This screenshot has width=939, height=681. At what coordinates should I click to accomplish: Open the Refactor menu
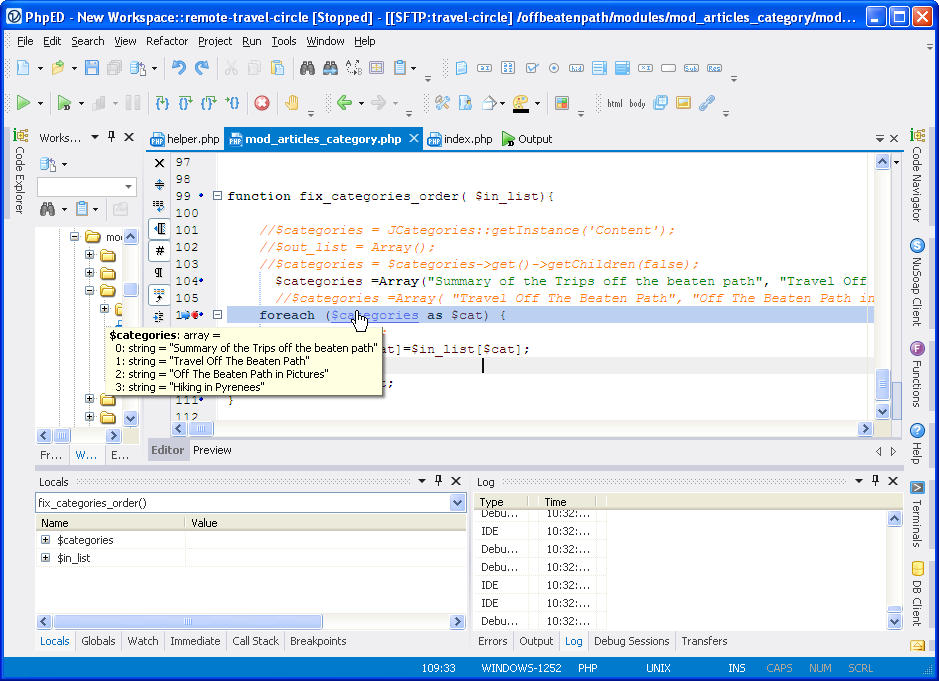click(166, 41)
